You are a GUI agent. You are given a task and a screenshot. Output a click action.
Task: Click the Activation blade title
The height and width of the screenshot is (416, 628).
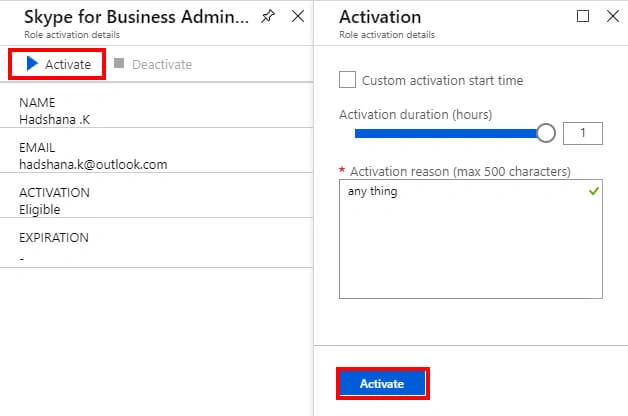[380, 17]
